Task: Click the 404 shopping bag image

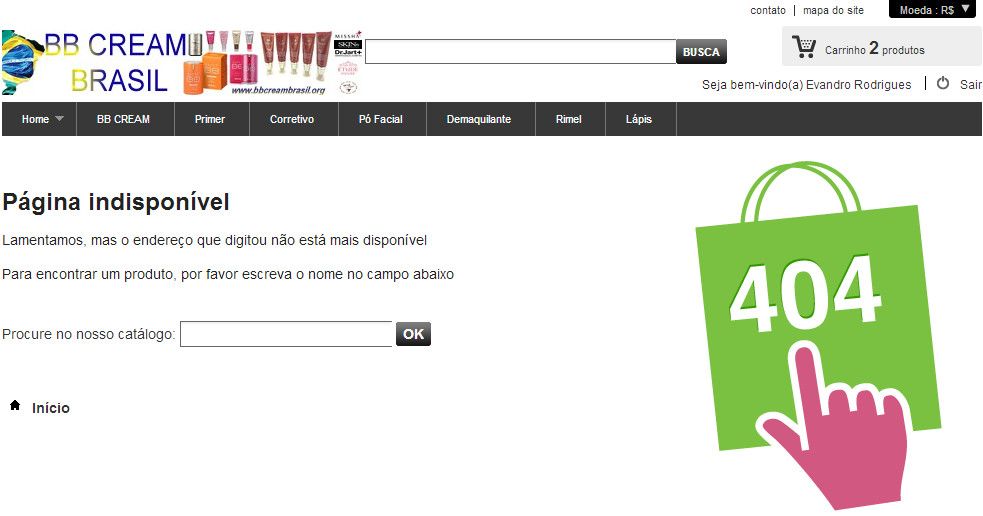Action: pyautogui.click(x=818, y=335)
